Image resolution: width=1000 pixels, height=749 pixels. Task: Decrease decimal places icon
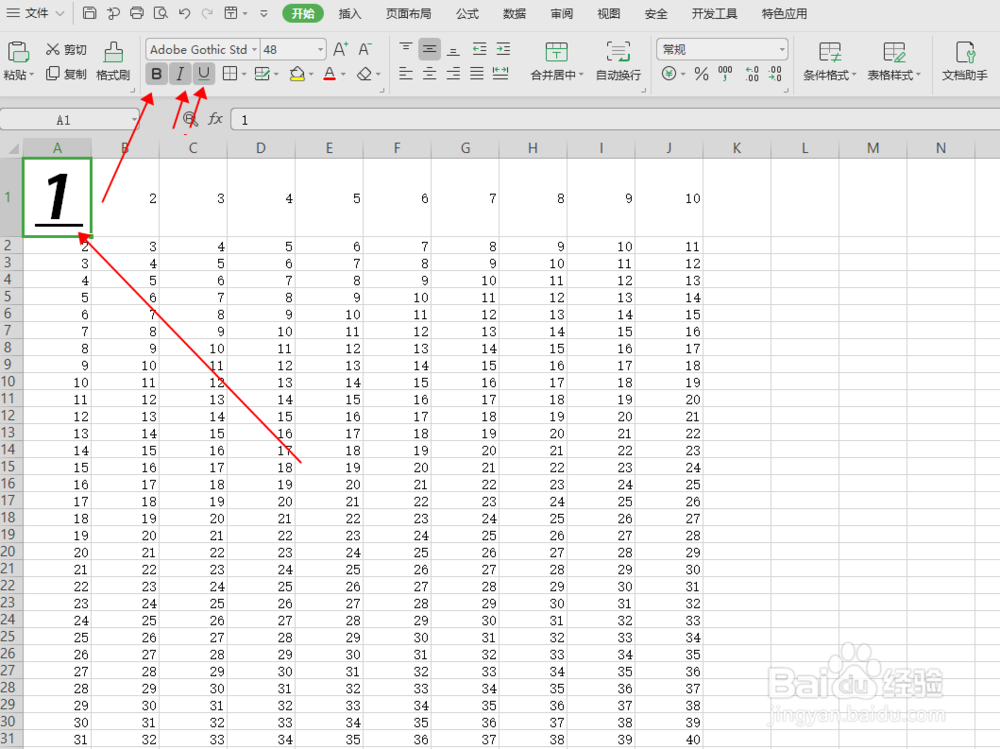click(x=775, y=74)
